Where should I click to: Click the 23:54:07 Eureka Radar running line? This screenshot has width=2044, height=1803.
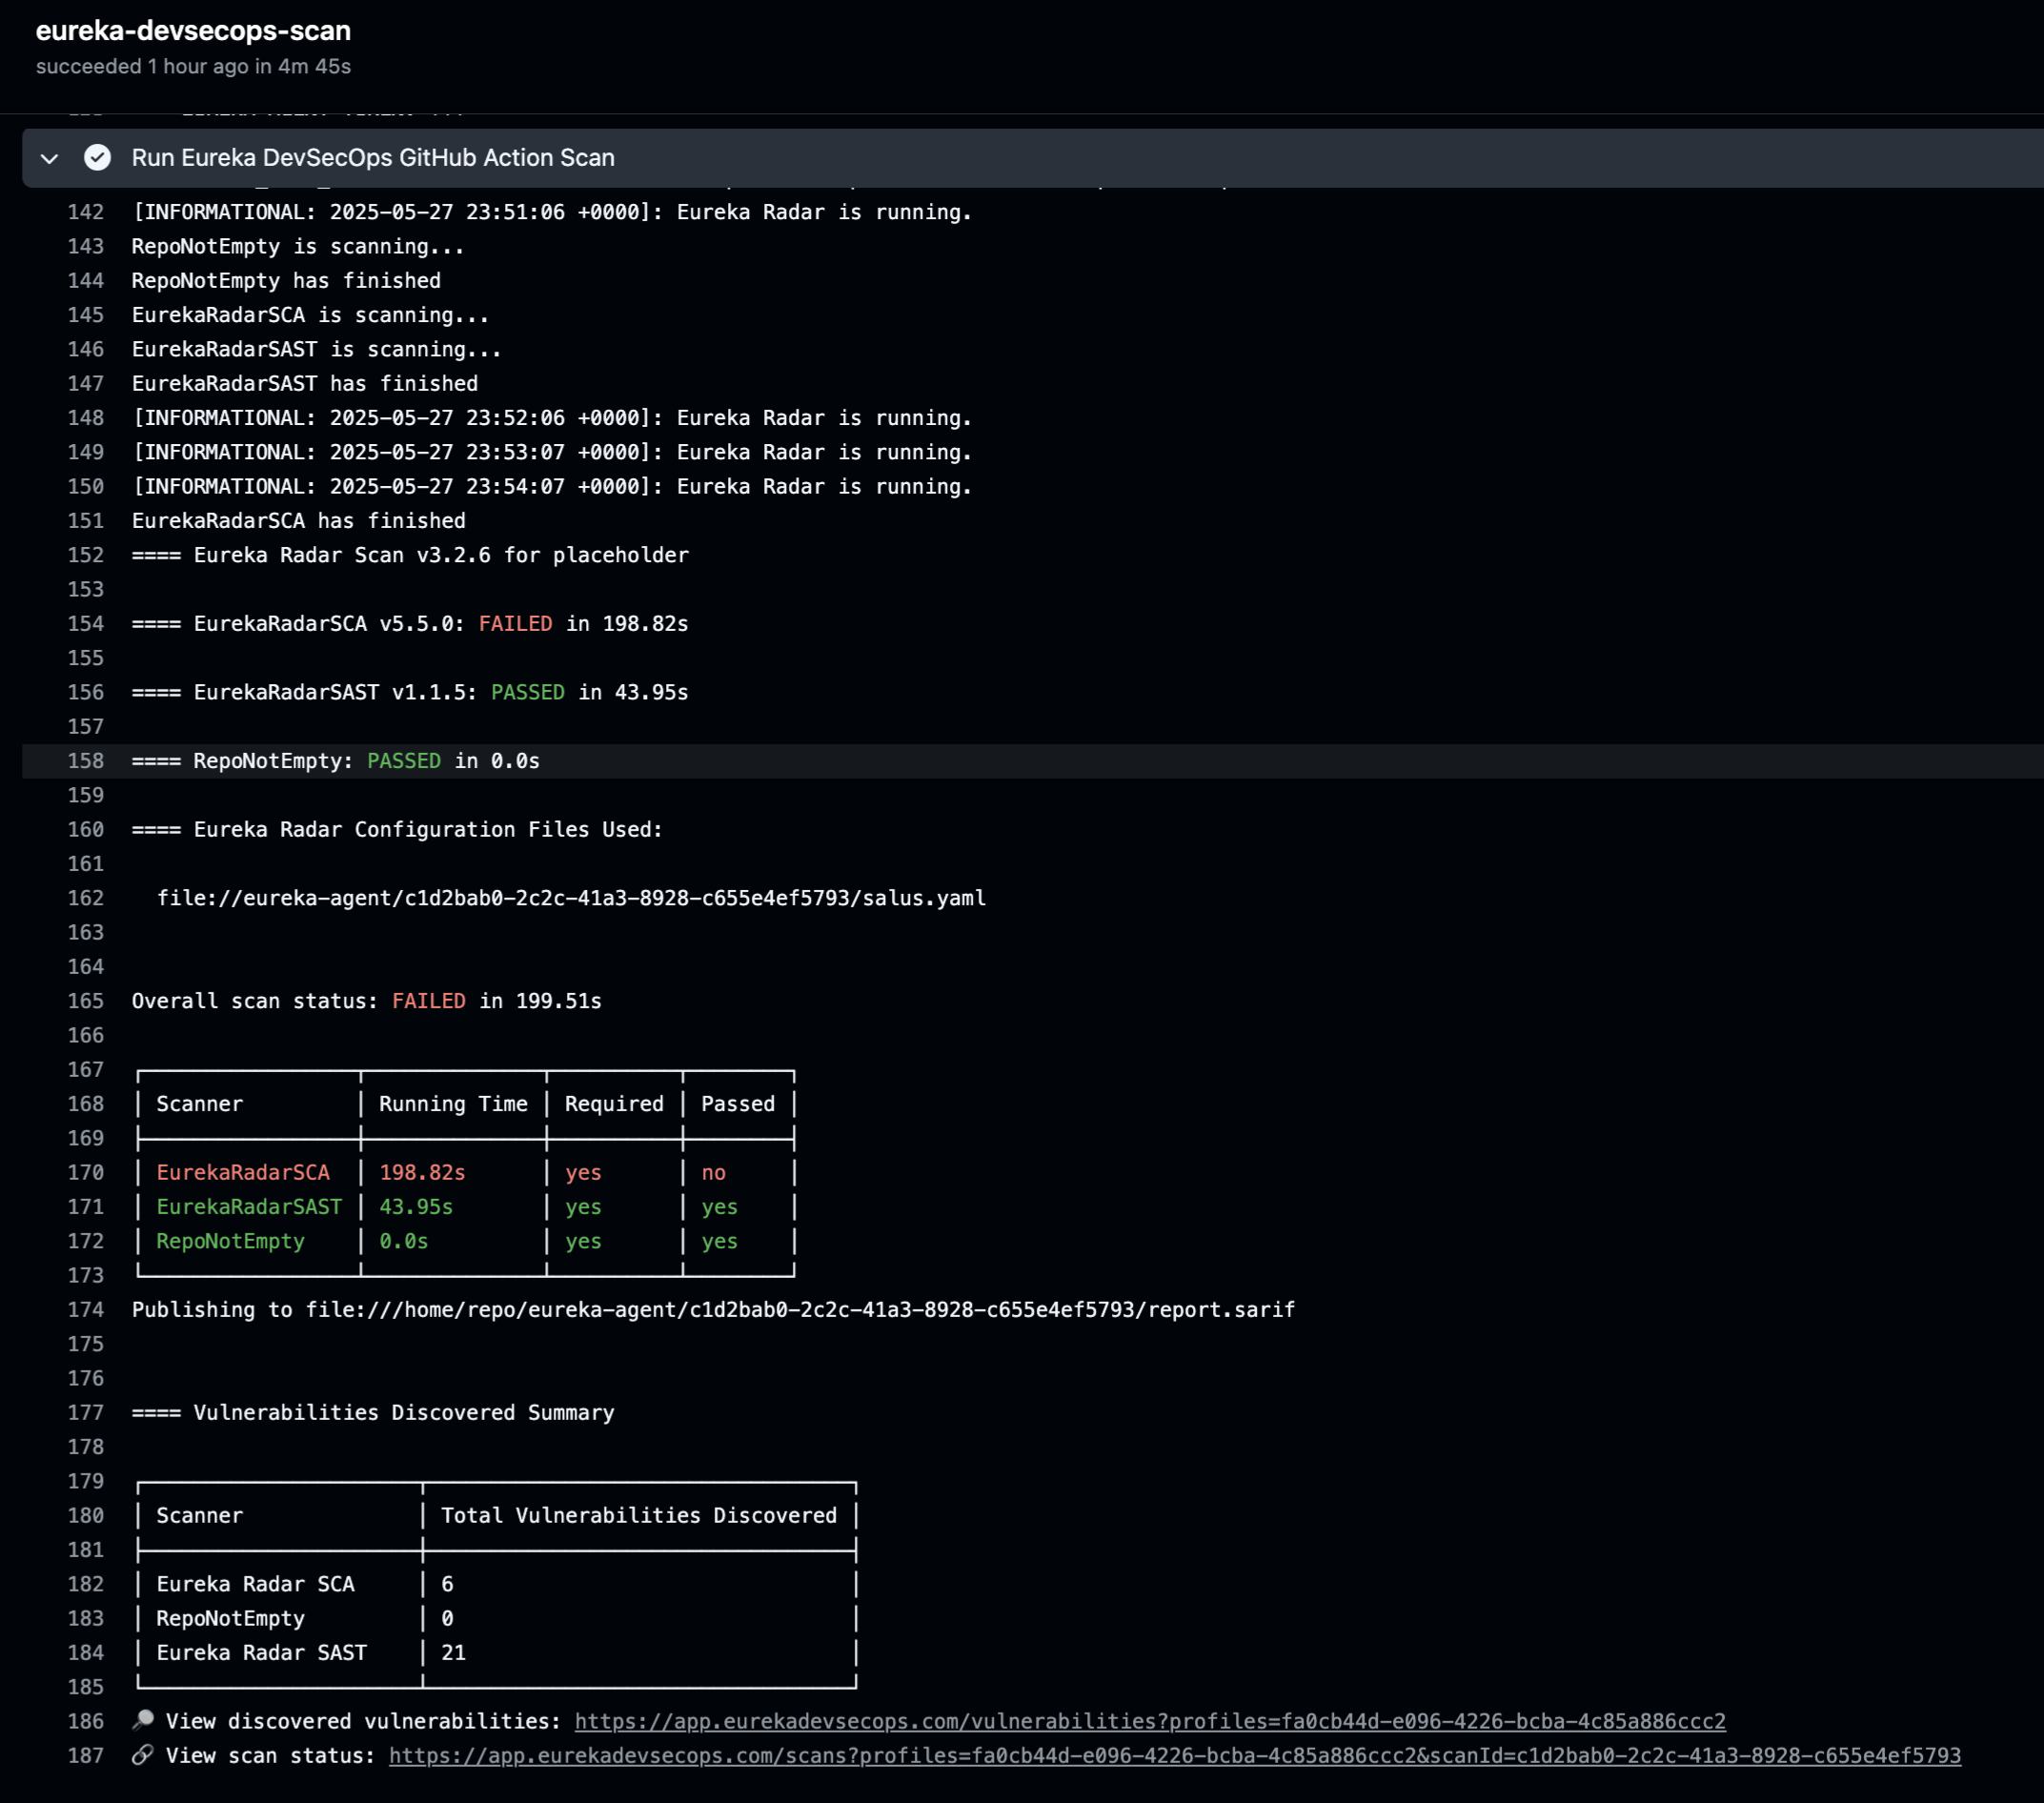(x=552, y=486)
